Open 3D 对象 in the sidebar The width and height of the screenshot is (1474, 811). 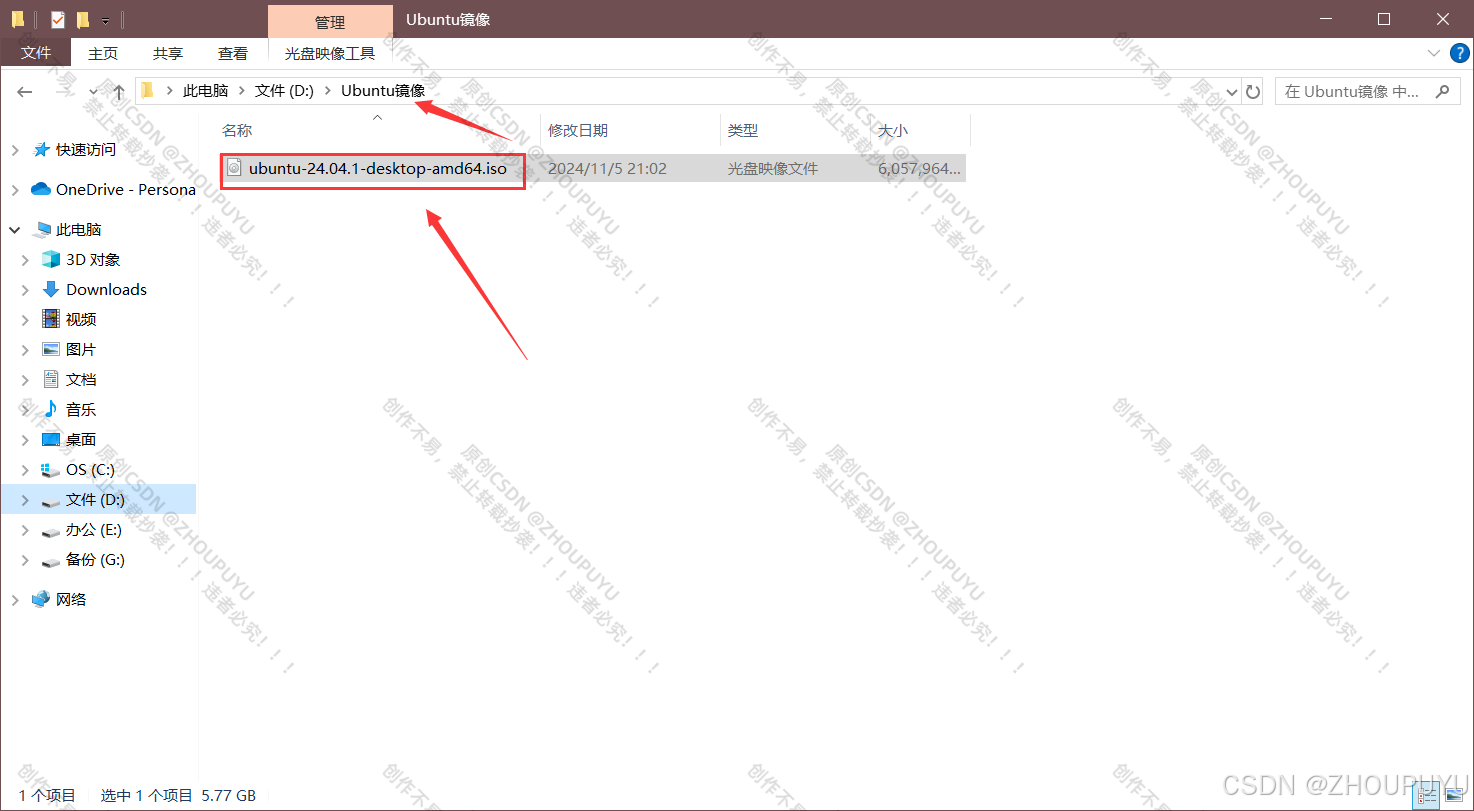tap(93, 260)
